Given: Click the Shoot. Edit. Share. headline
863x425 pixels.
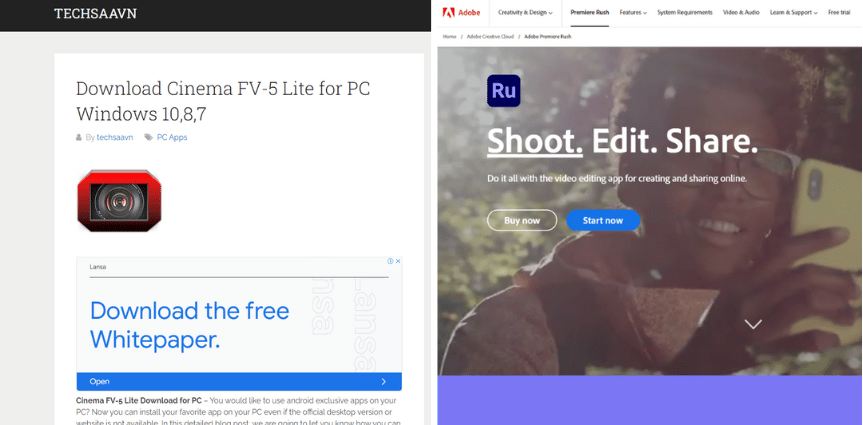Looking at the screenshot, I should tap(622, 141).
